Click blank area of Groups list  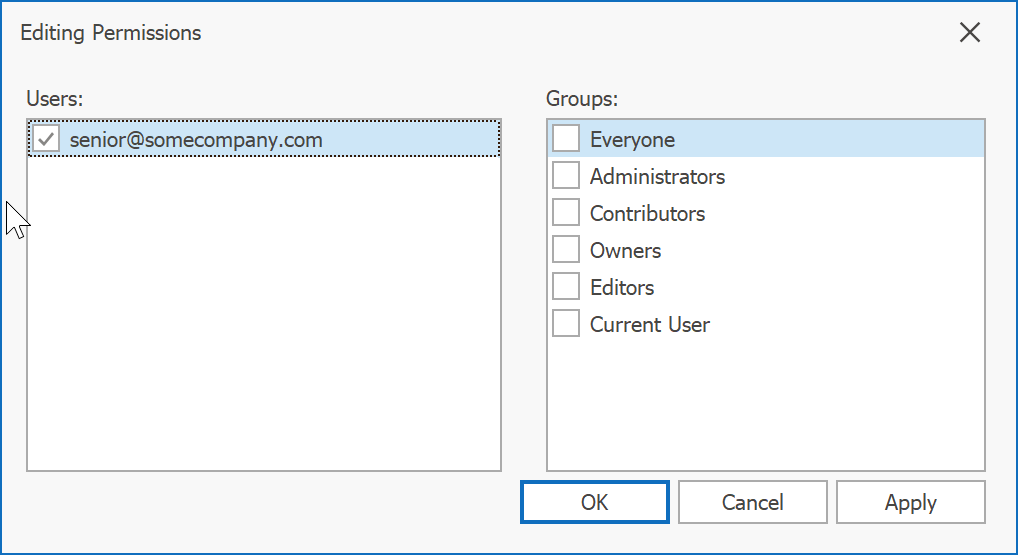click(765, 410)
